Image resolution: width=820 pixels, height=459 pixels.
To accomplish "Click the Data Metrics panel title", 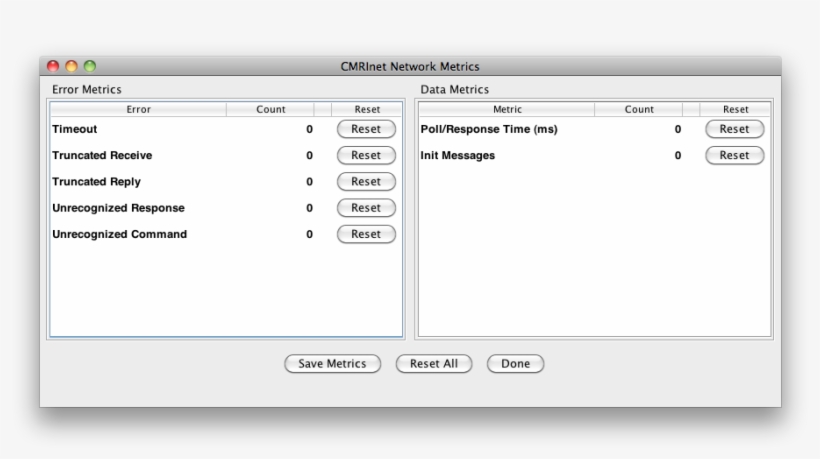I will (x=454, y=89).
